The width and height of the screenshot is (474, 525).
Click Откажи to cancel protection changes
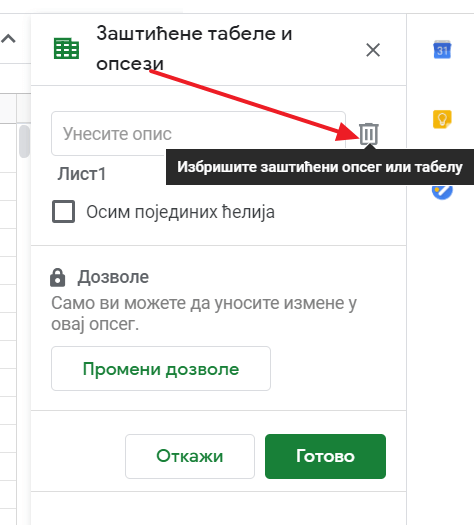point(190,456)
